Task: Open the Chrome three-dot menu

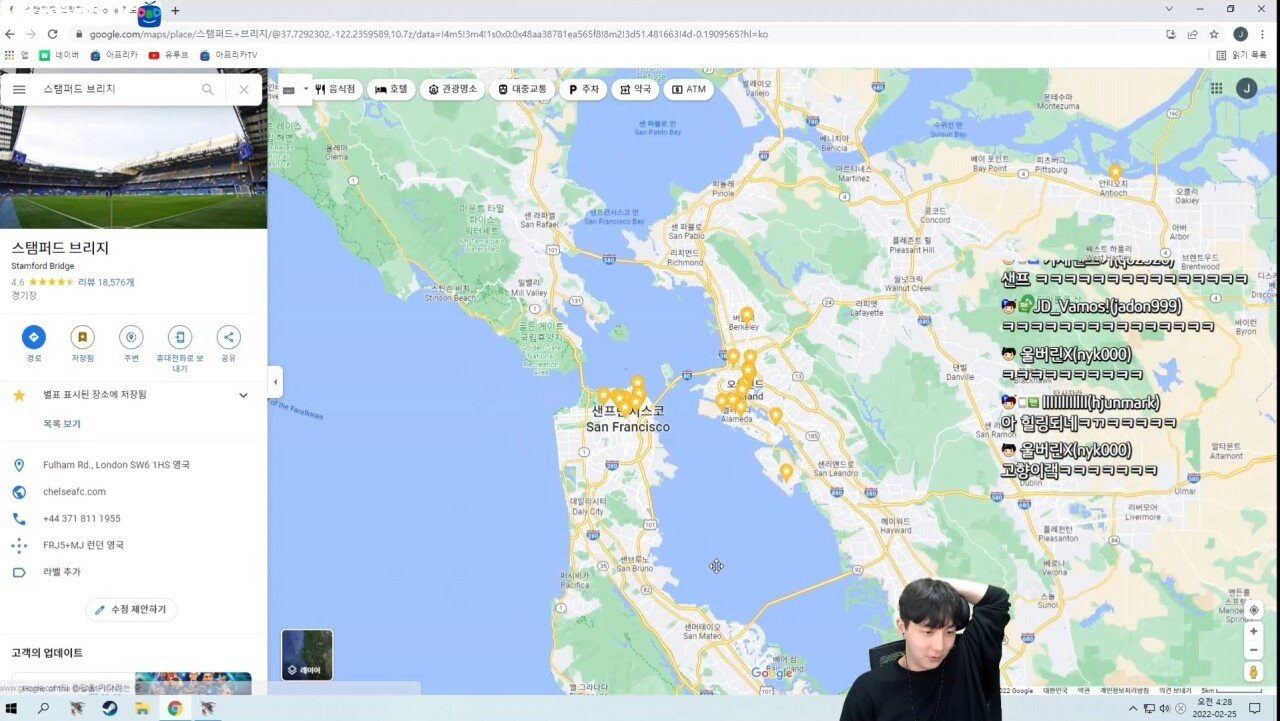Action: [1263, 34]
